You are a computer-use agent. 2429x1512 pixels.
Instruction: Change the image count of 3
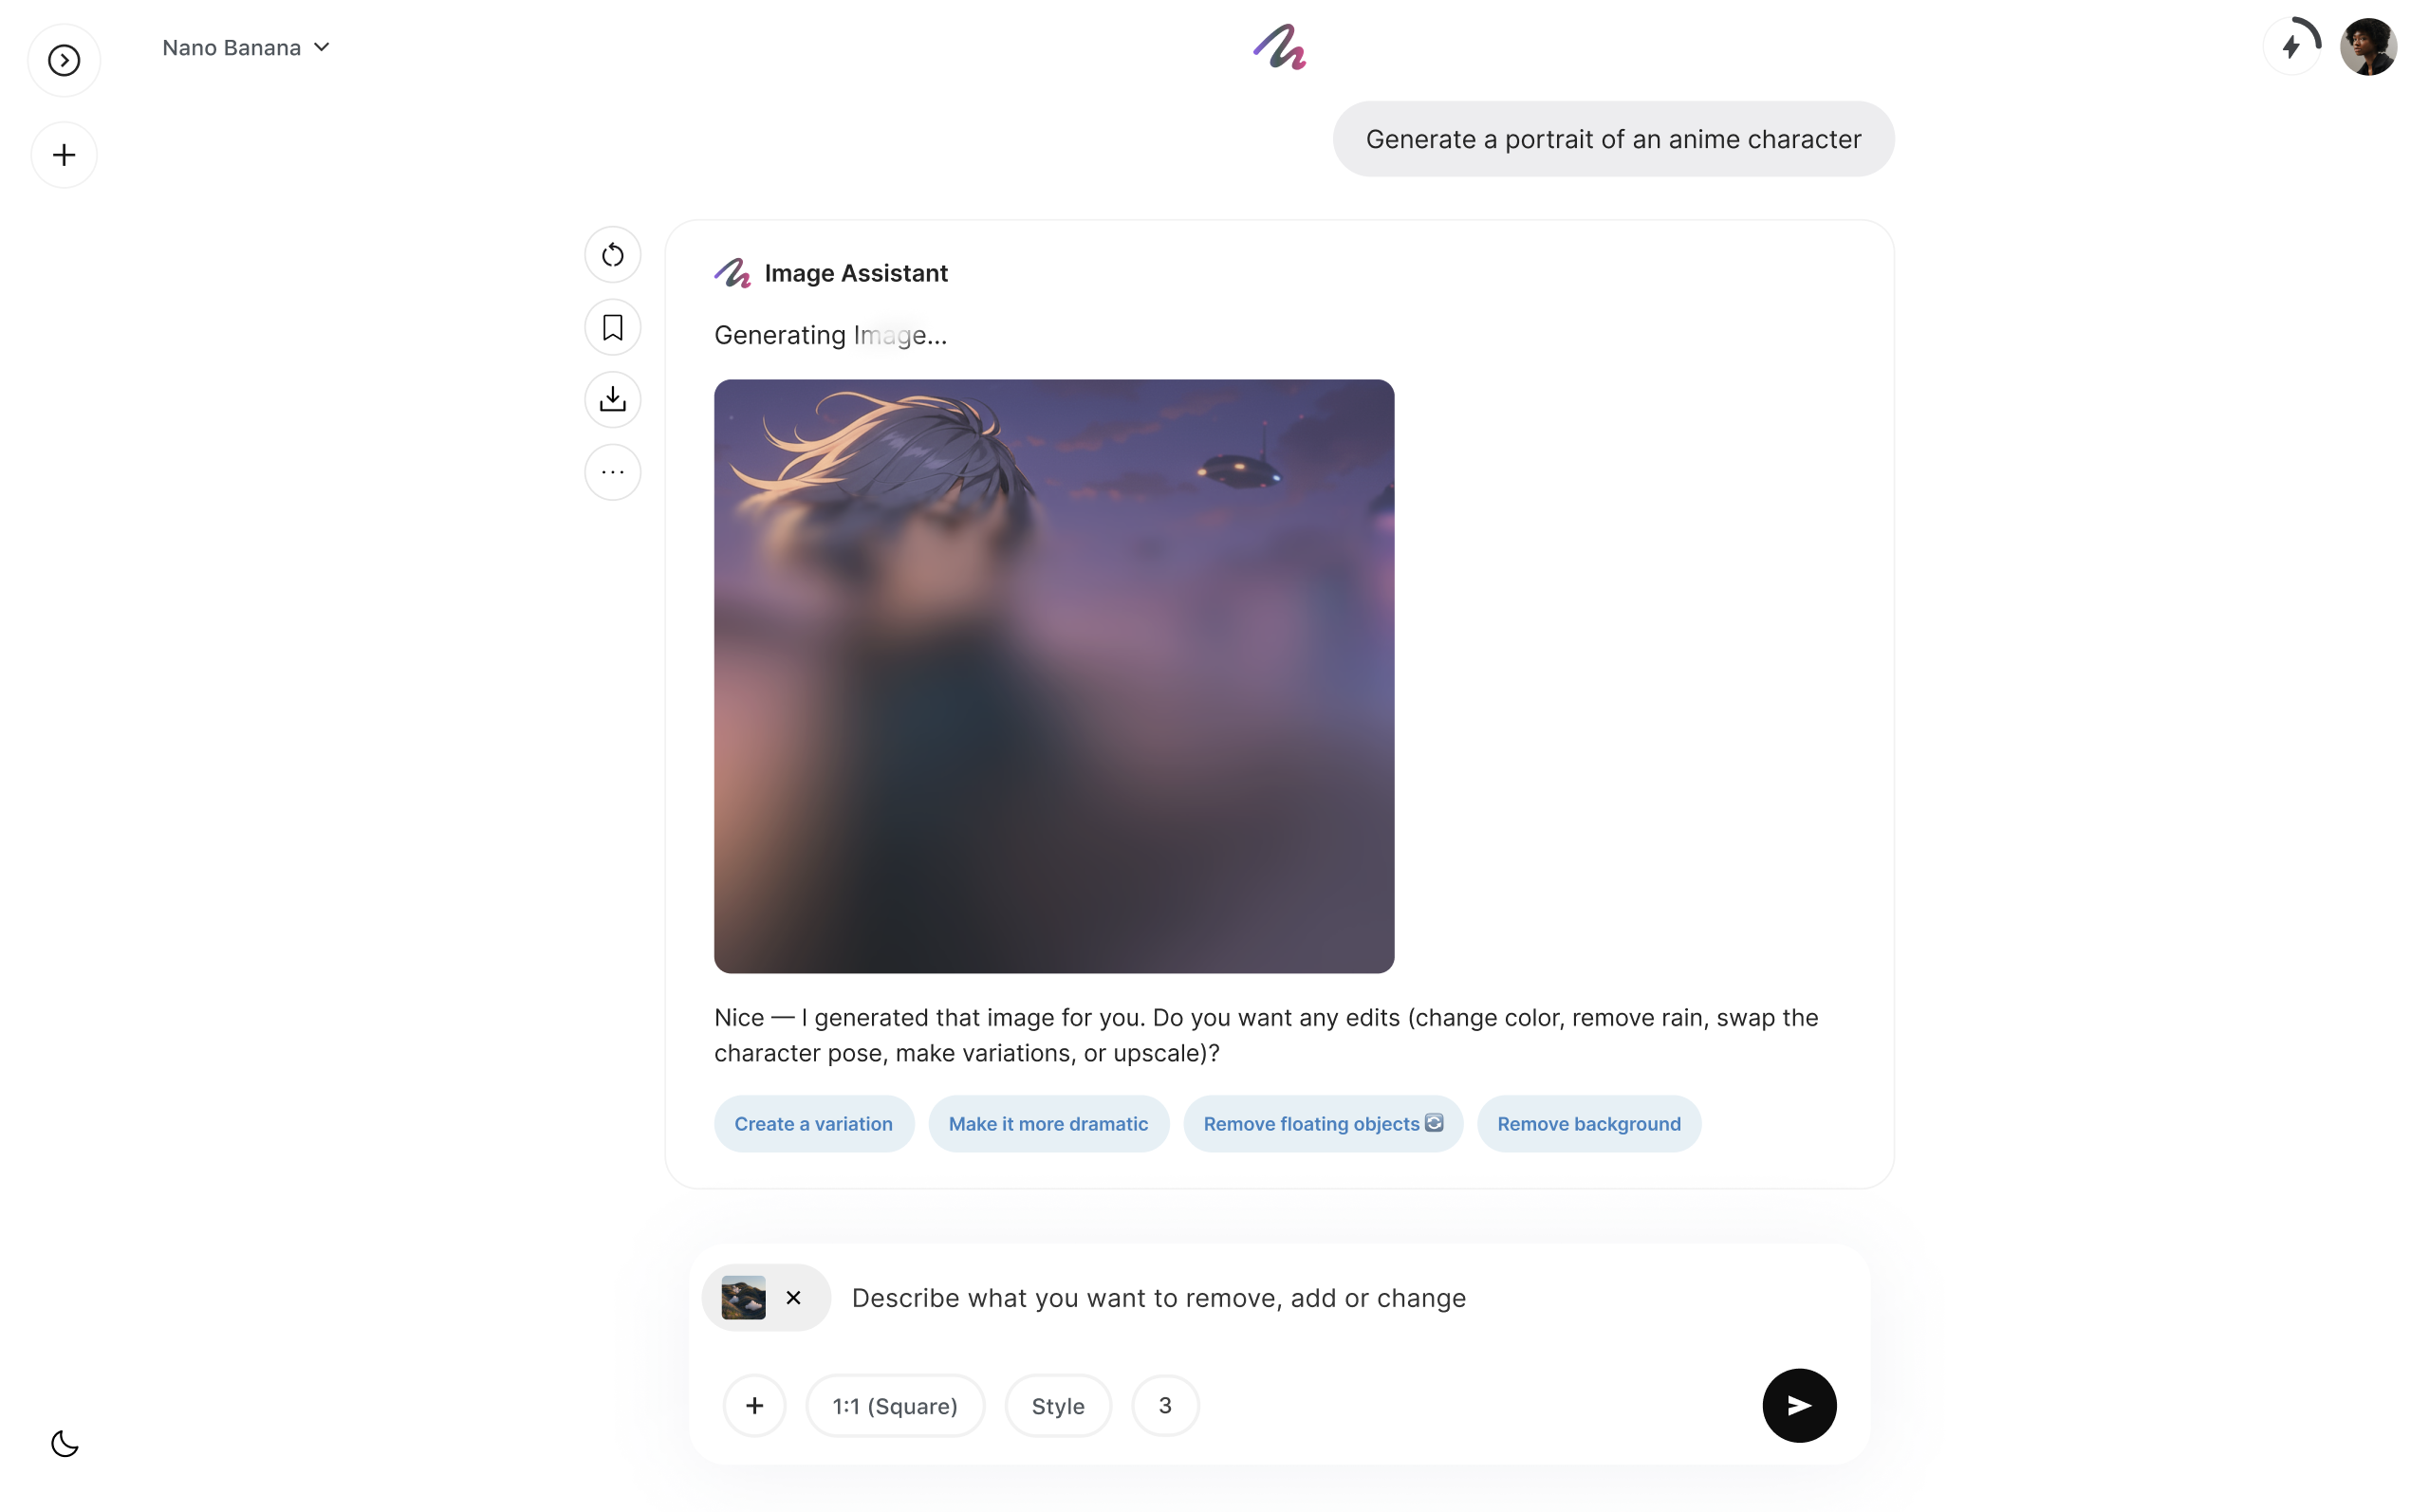(1165, 1405)
